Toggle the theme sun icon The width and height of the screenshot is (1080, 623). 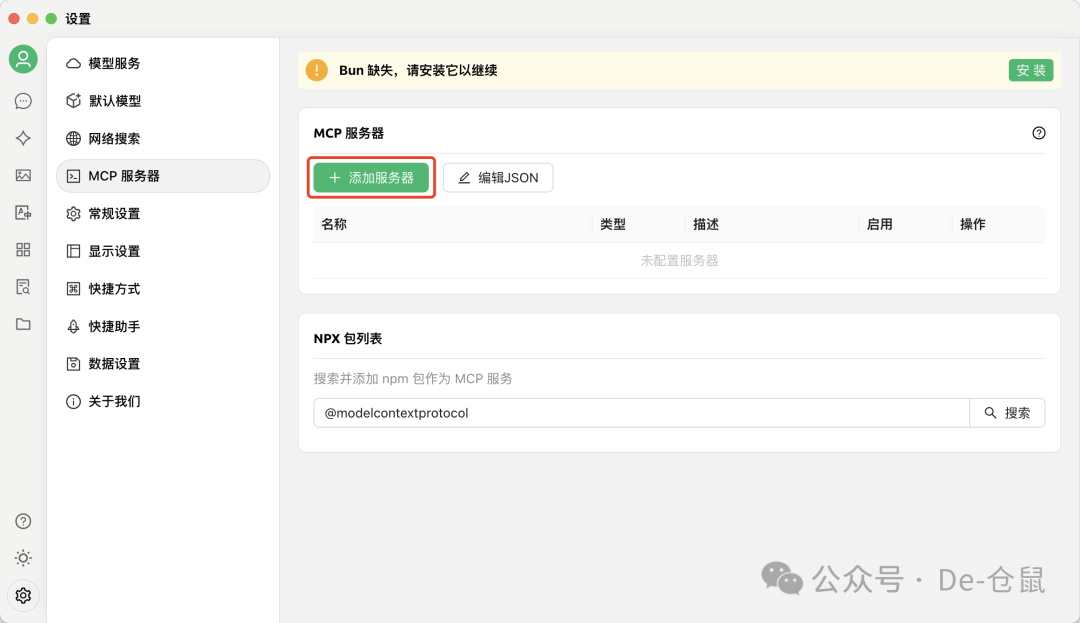pos(23,558)
